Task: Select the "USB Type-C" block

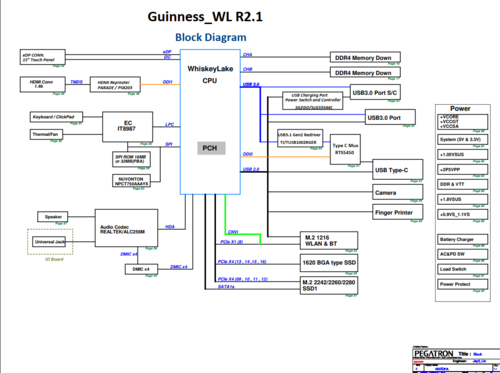Action: point(397,170)
